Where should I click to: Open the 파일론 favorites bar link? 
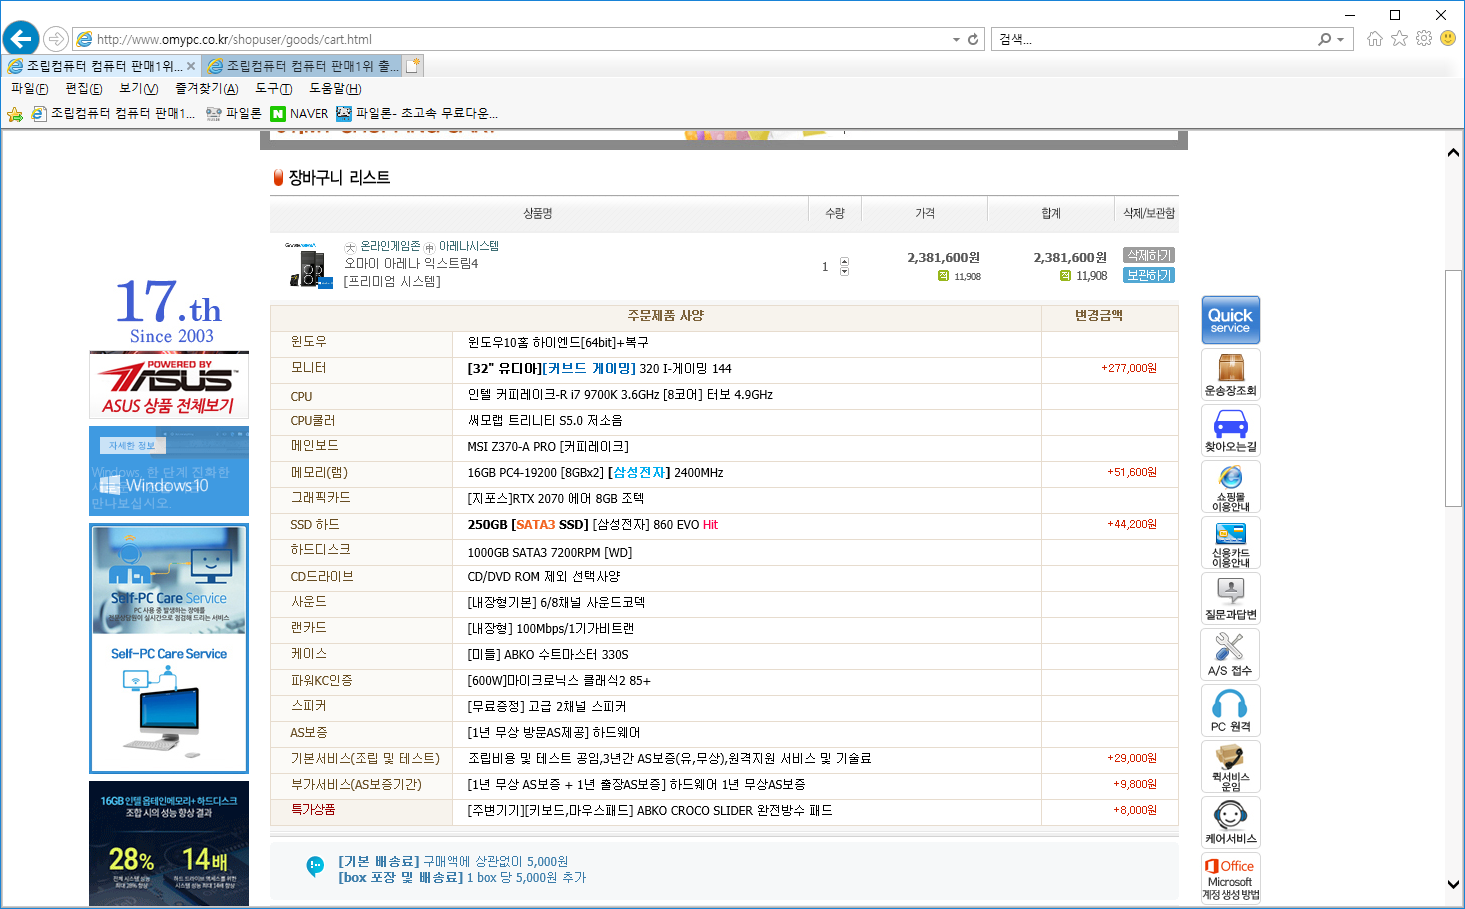click(233, 114)
